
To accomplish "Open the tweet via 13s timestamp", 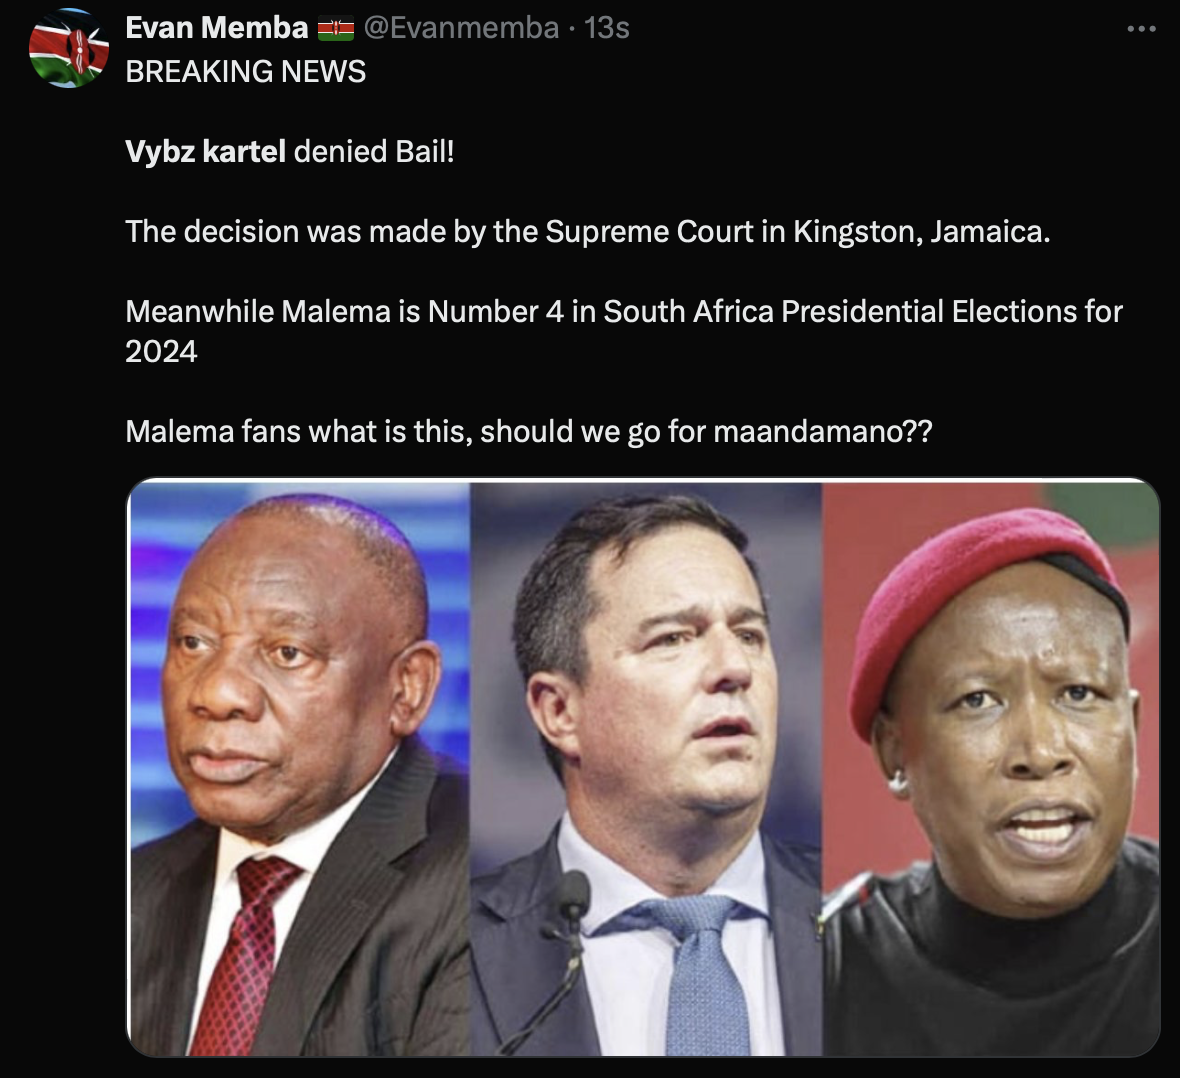I will tap(607, 28).
